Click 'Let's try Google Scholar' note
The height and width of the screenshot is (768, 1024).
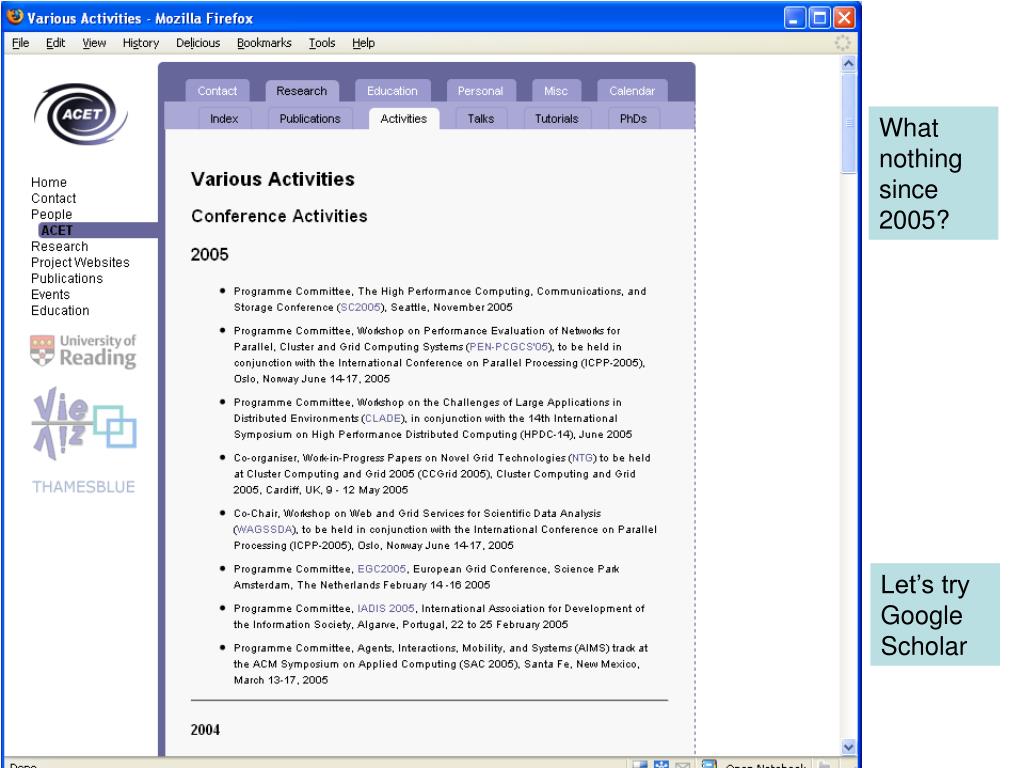click(x=935, y=615)
